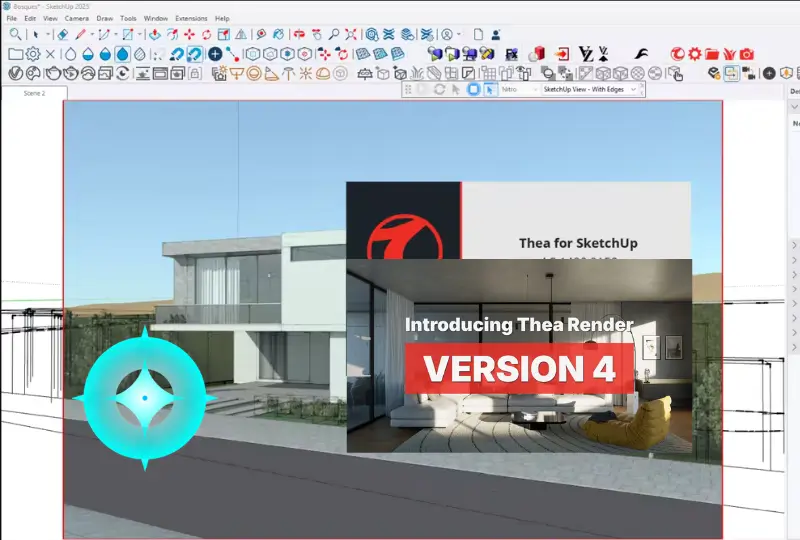Expand the Rectangle tool dropdown arrow
Screen dimensions: 800x540
139,35
